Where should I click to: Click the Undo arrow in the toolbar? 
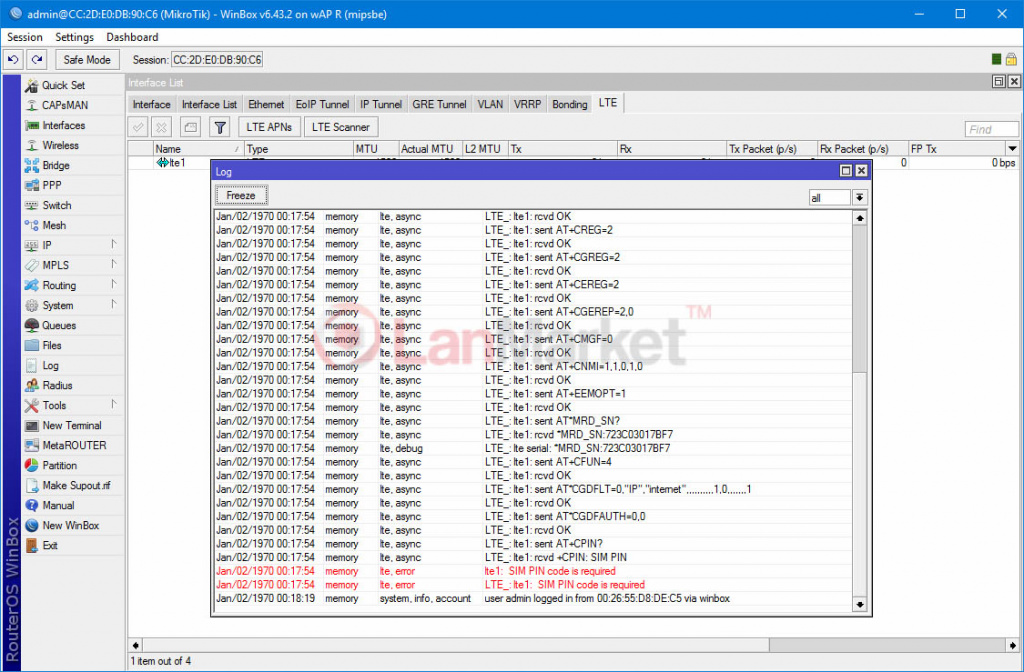14,60
